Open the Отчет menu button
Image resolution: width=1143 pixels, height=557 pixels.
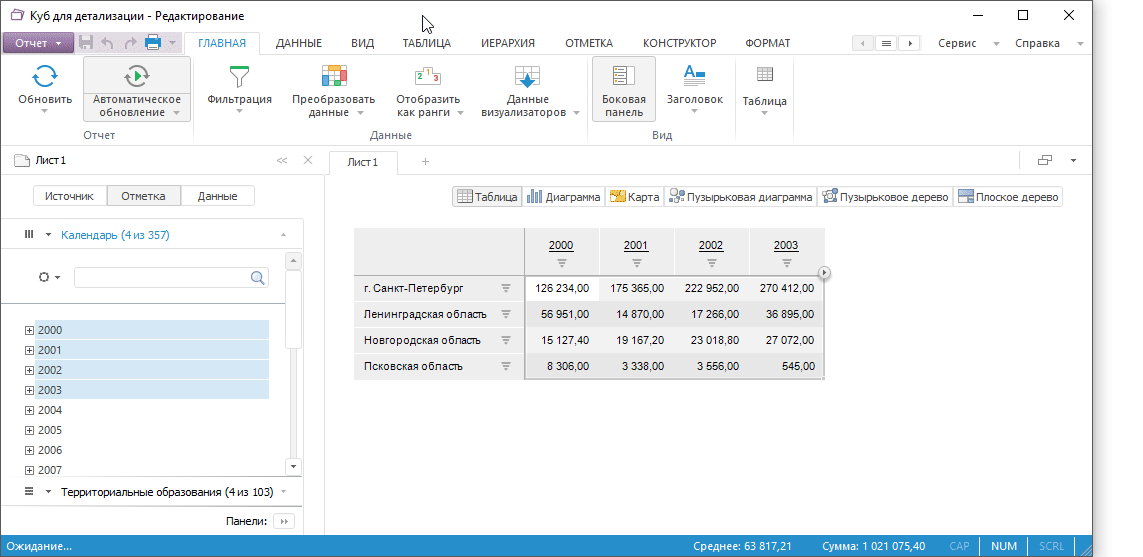[x=39, y=43]
